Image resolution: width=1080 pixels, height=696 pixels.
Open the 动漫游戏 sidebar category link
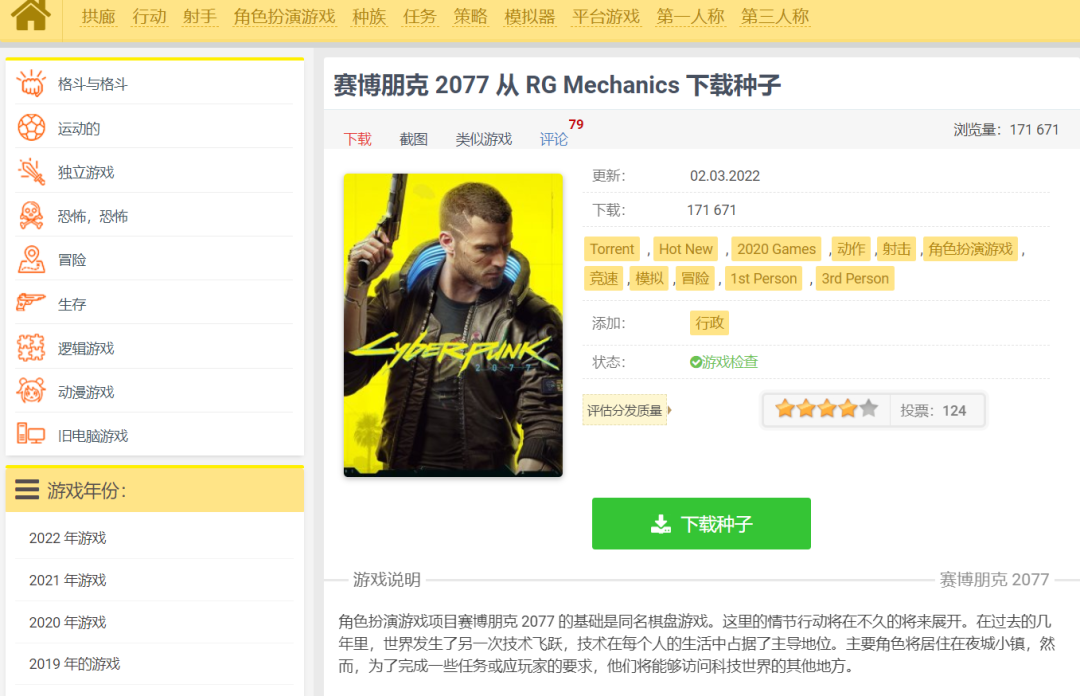pos(86,392)
